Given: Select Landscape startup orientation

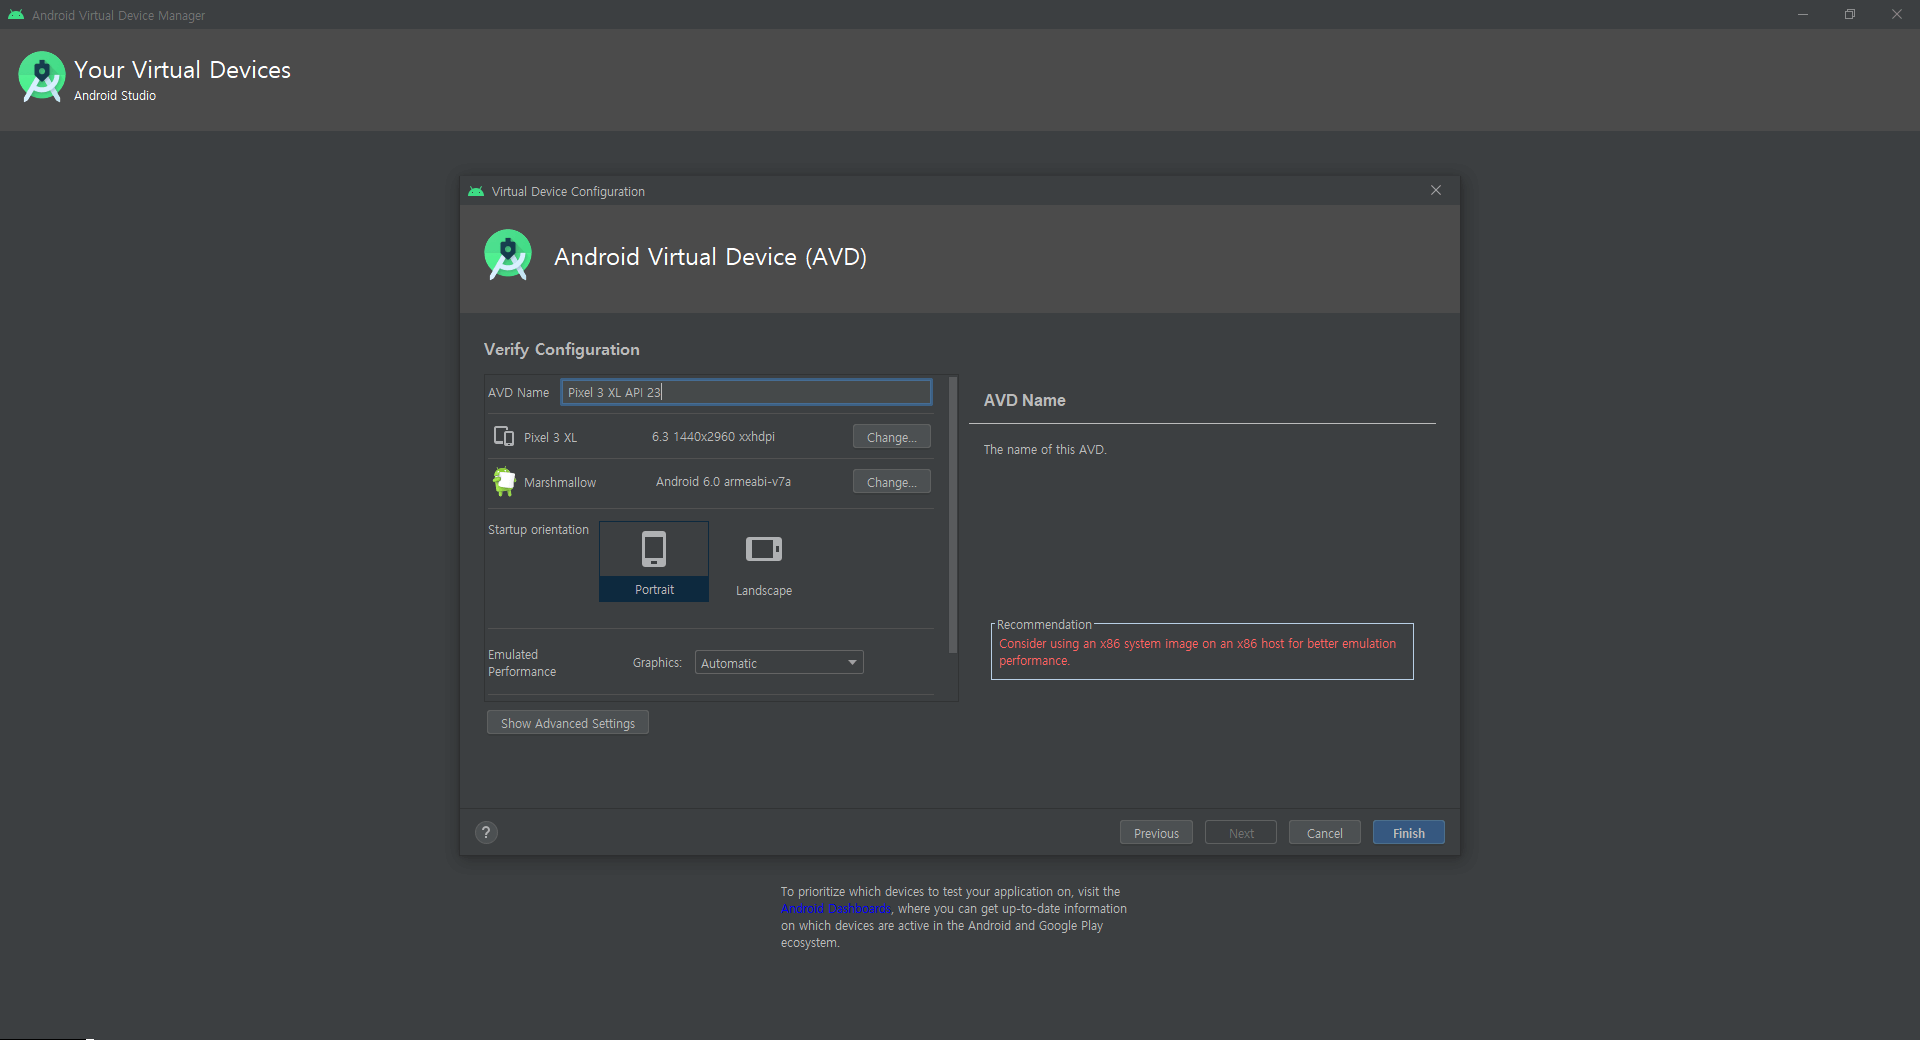Looking at the screenshot, I should [x=764, y=561].
